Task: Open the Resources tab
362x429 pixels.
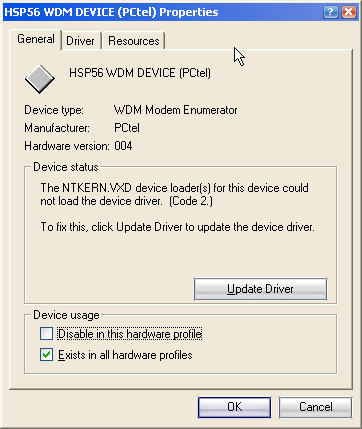Action: click(134, 41)
